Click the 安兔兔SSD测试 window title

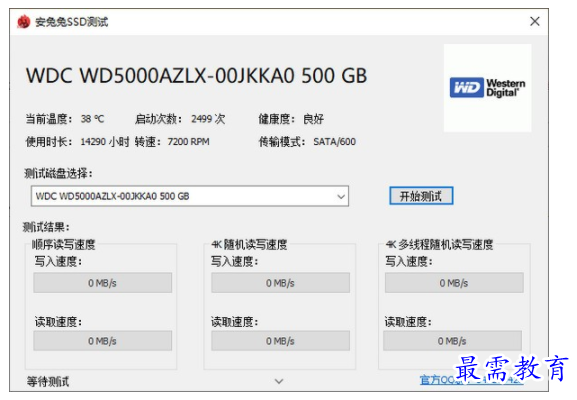coord(72,22)
